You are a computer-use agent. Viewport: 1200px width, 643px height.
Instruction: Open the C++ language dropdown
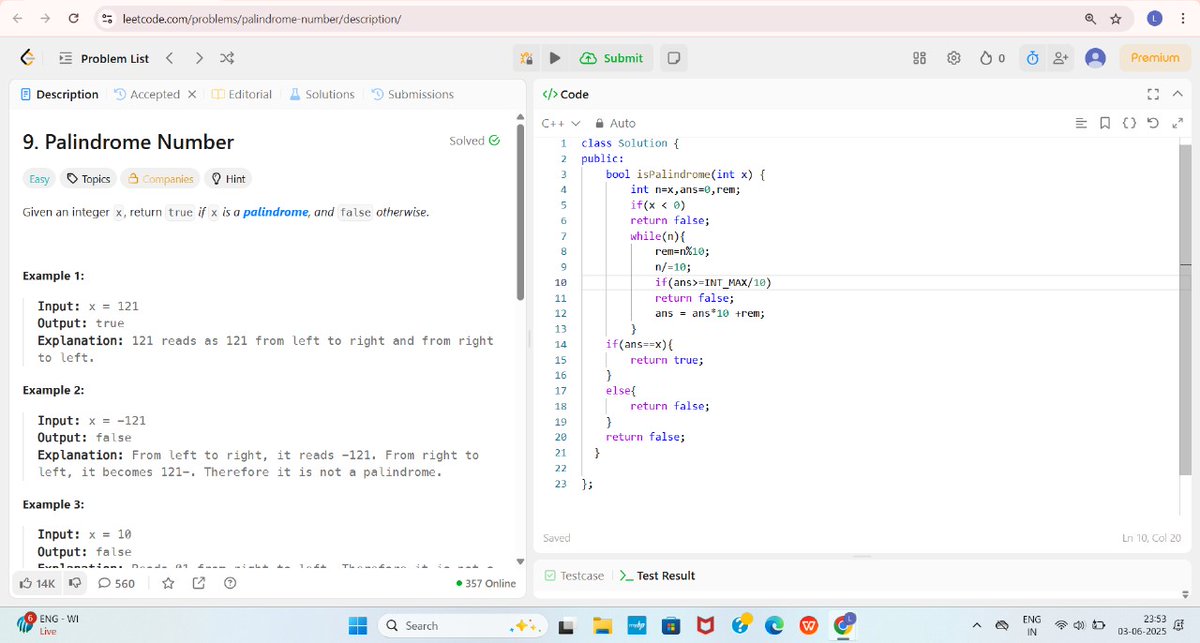point(560,123)
